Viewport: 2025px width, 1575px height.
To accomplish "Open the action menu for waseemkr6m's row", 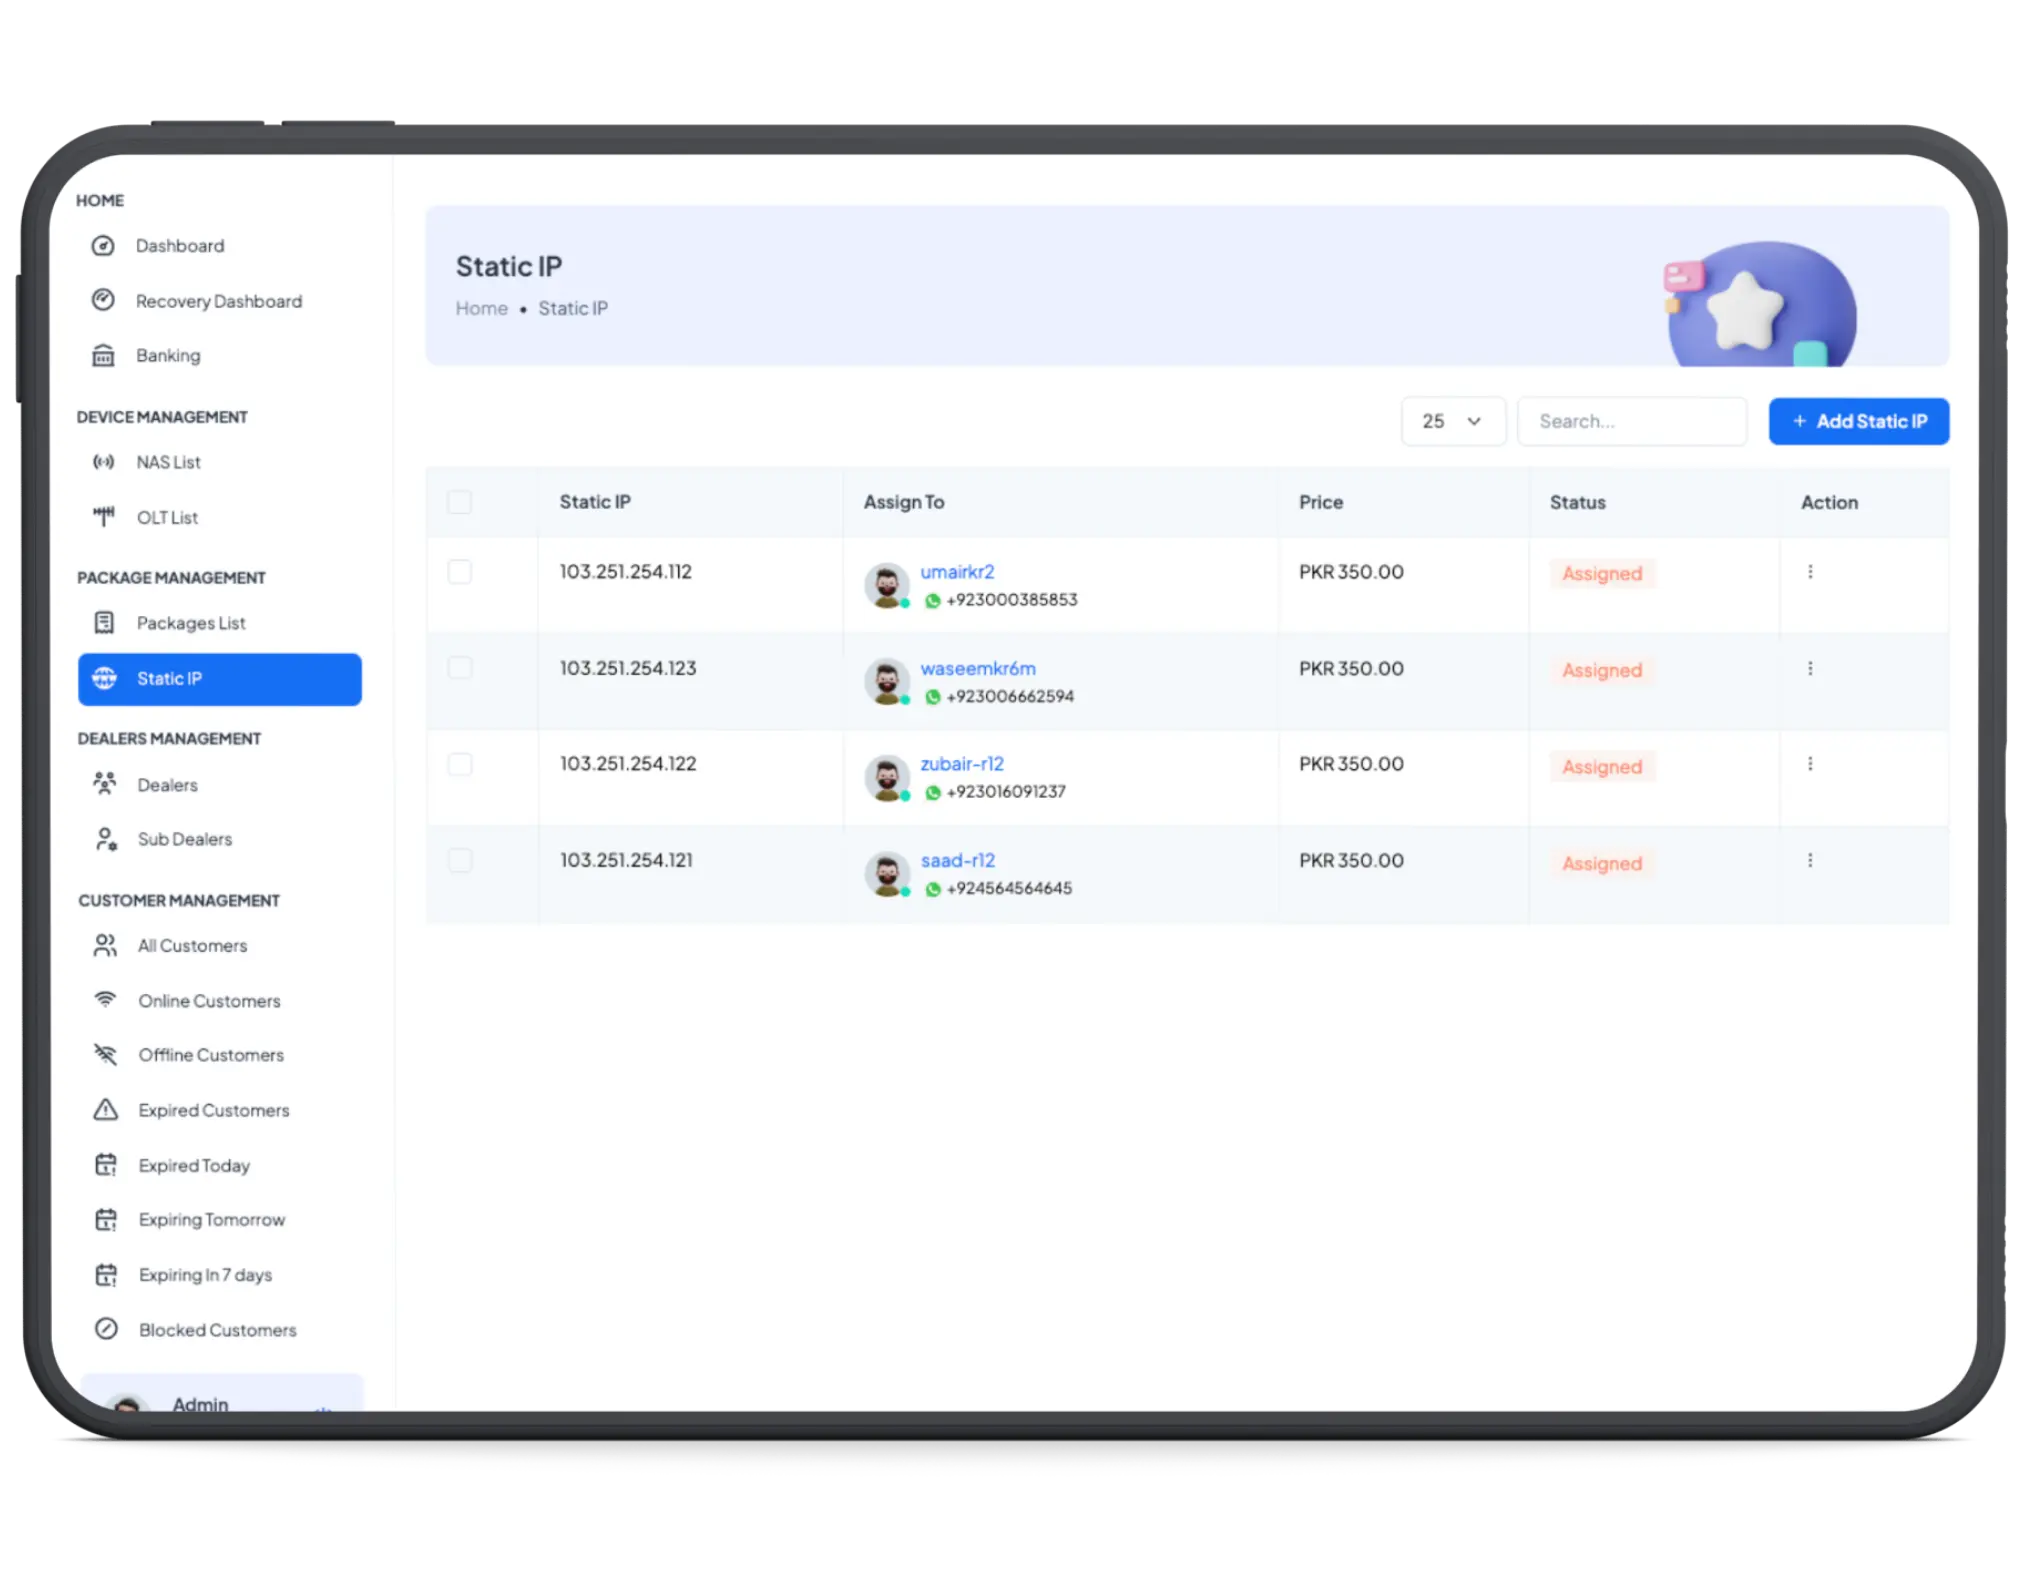I will point(1810,668).
